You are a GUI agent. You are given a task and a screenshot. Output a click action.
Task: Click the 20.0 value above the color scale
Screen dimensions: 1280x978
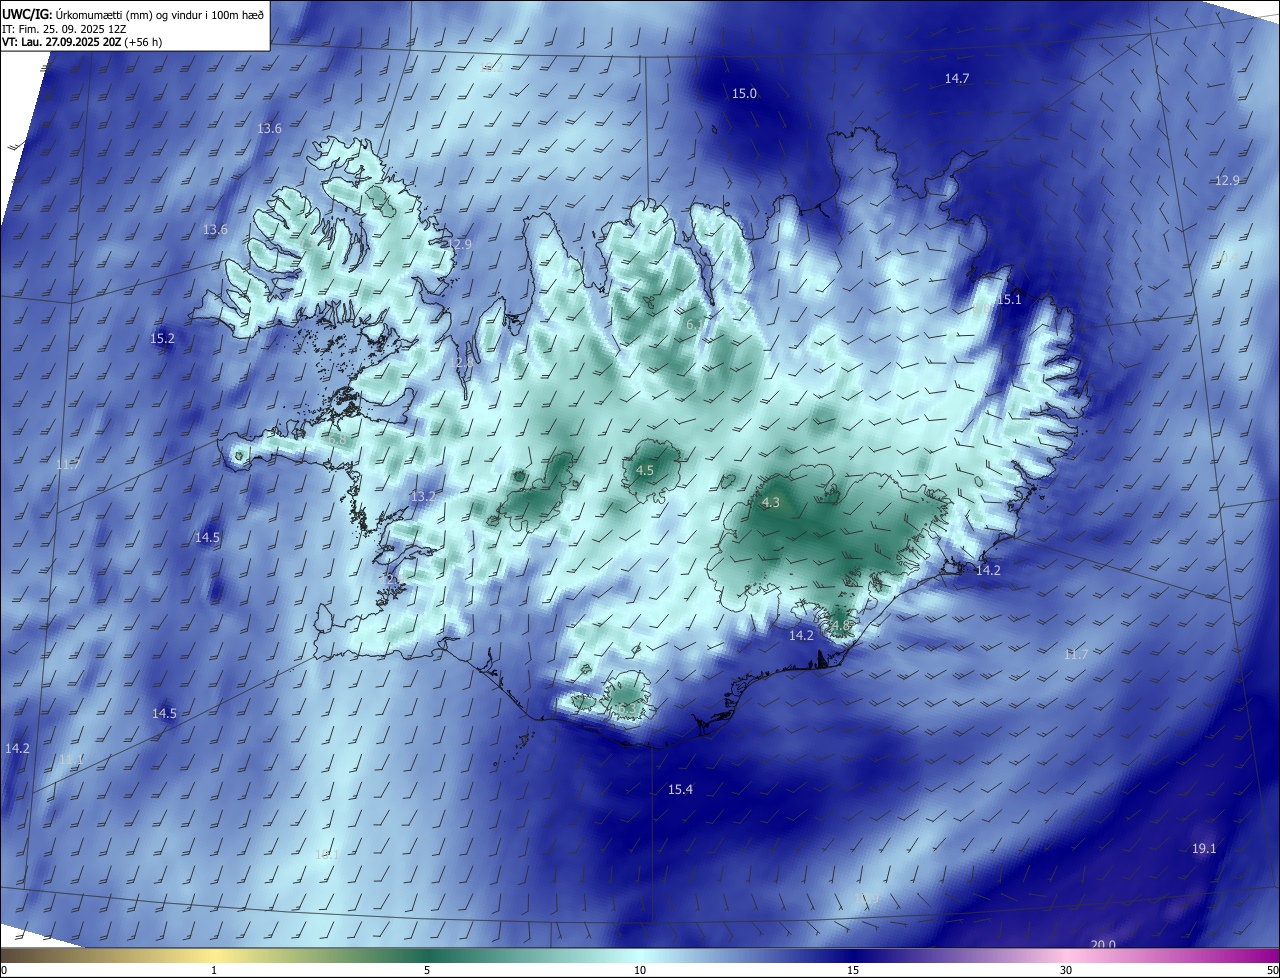coord(1103,944)
